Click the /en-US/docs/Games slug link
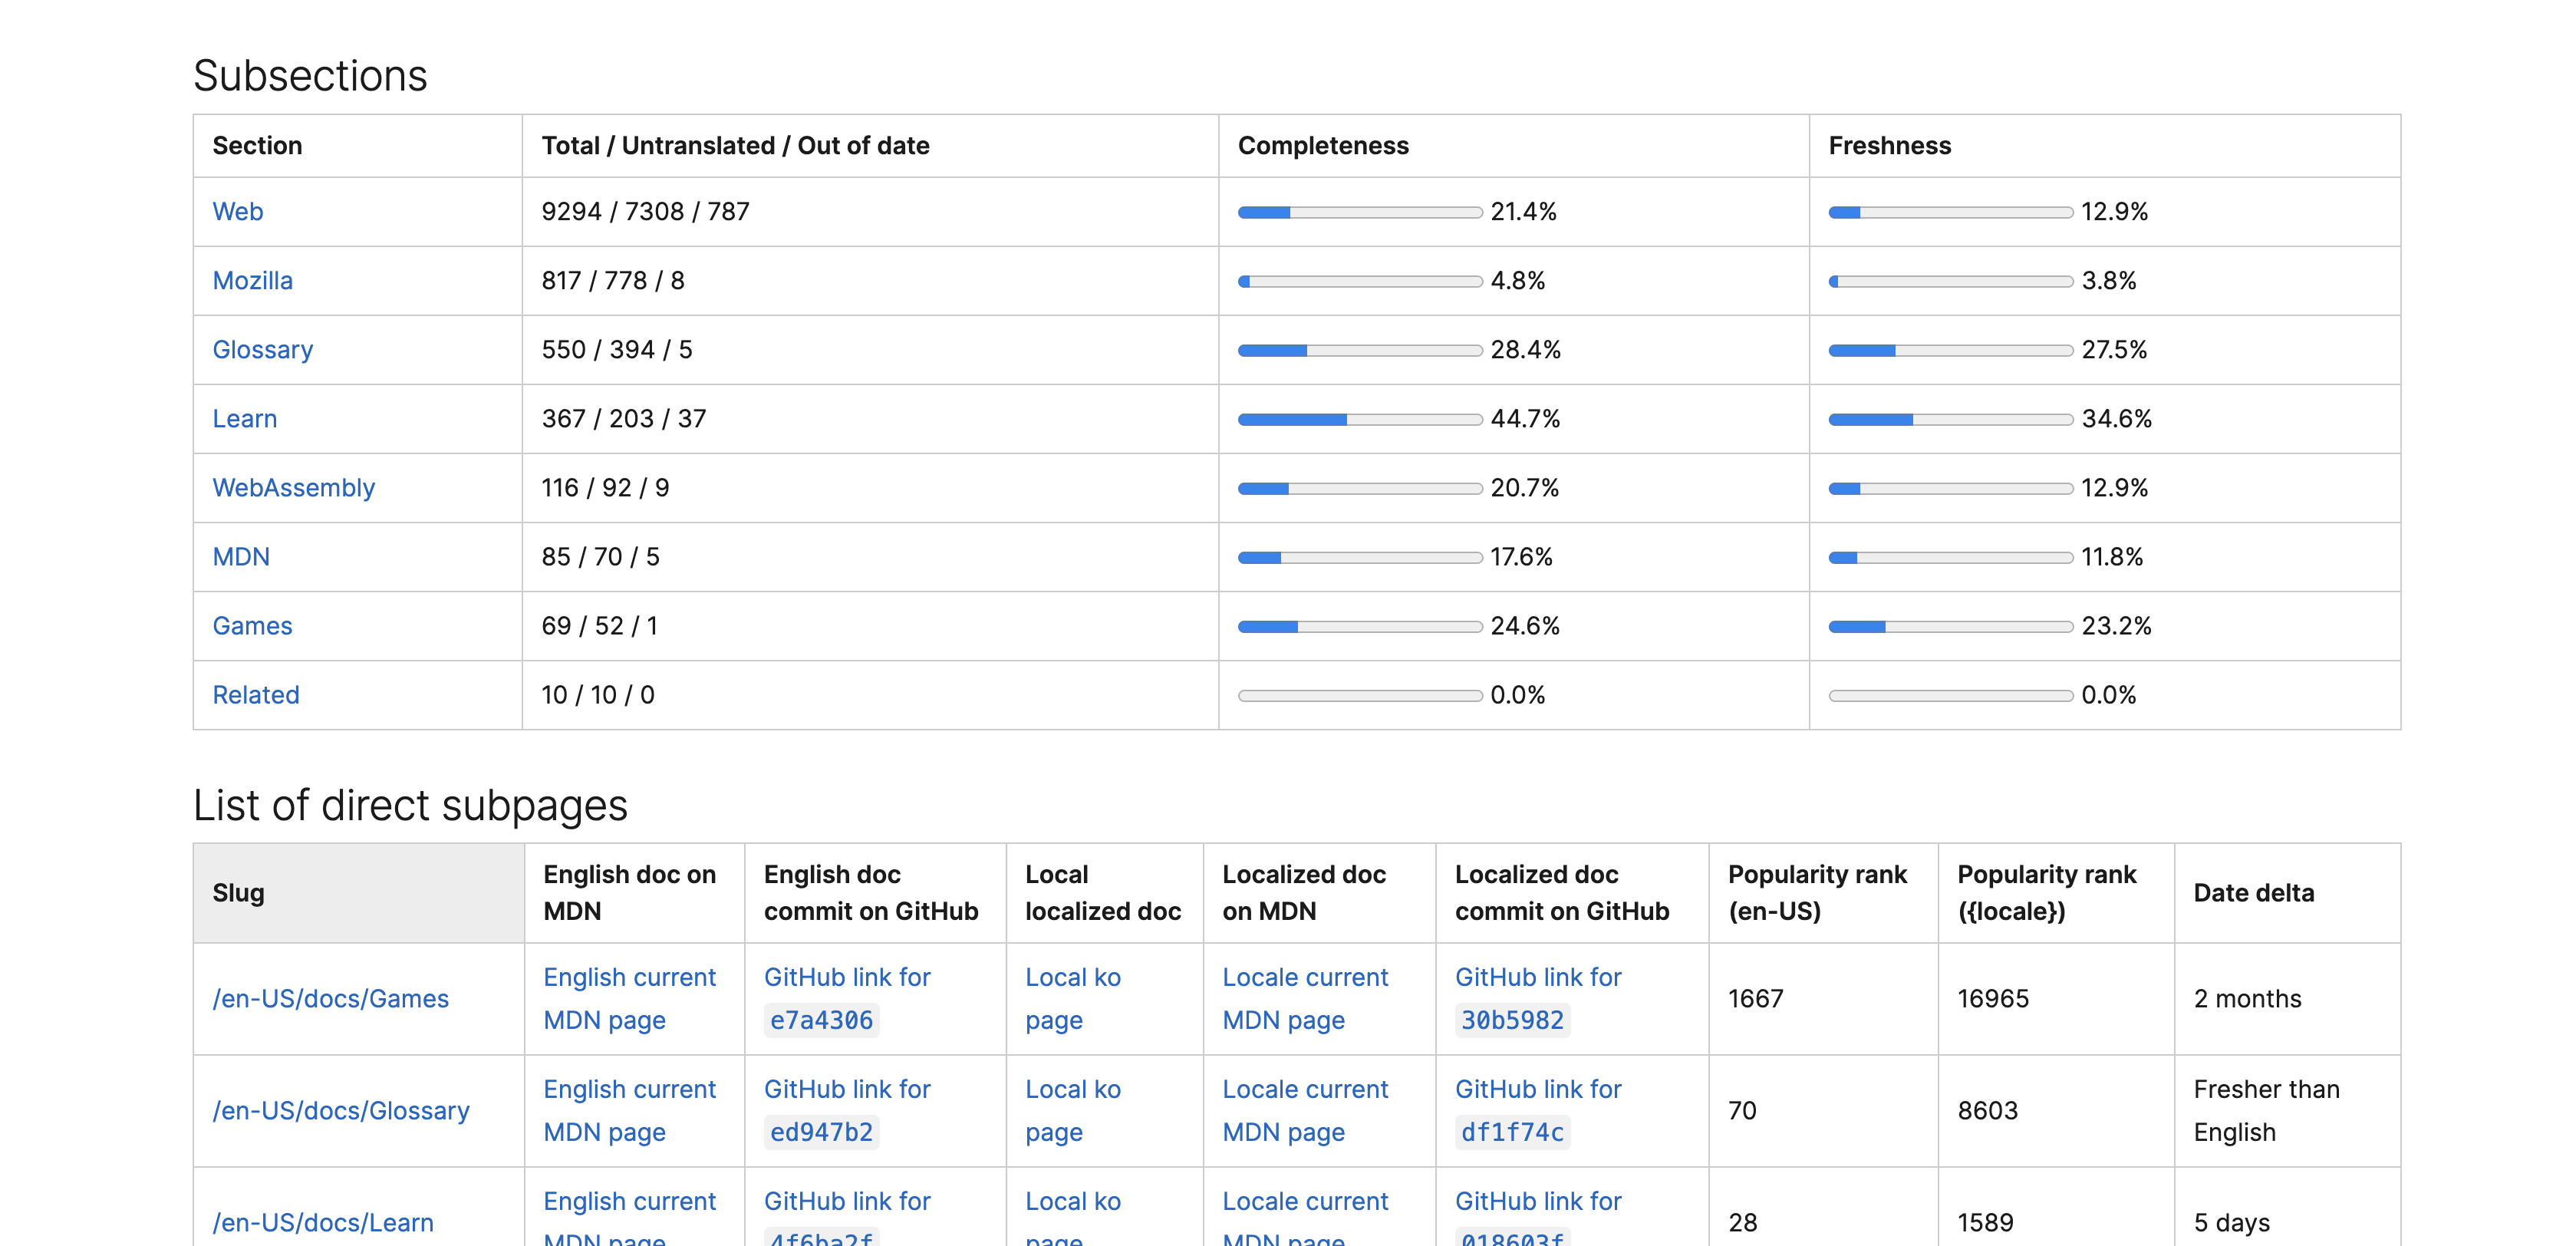The image size is (2576, 1246). pyautogui.click(x=330, y=999)
